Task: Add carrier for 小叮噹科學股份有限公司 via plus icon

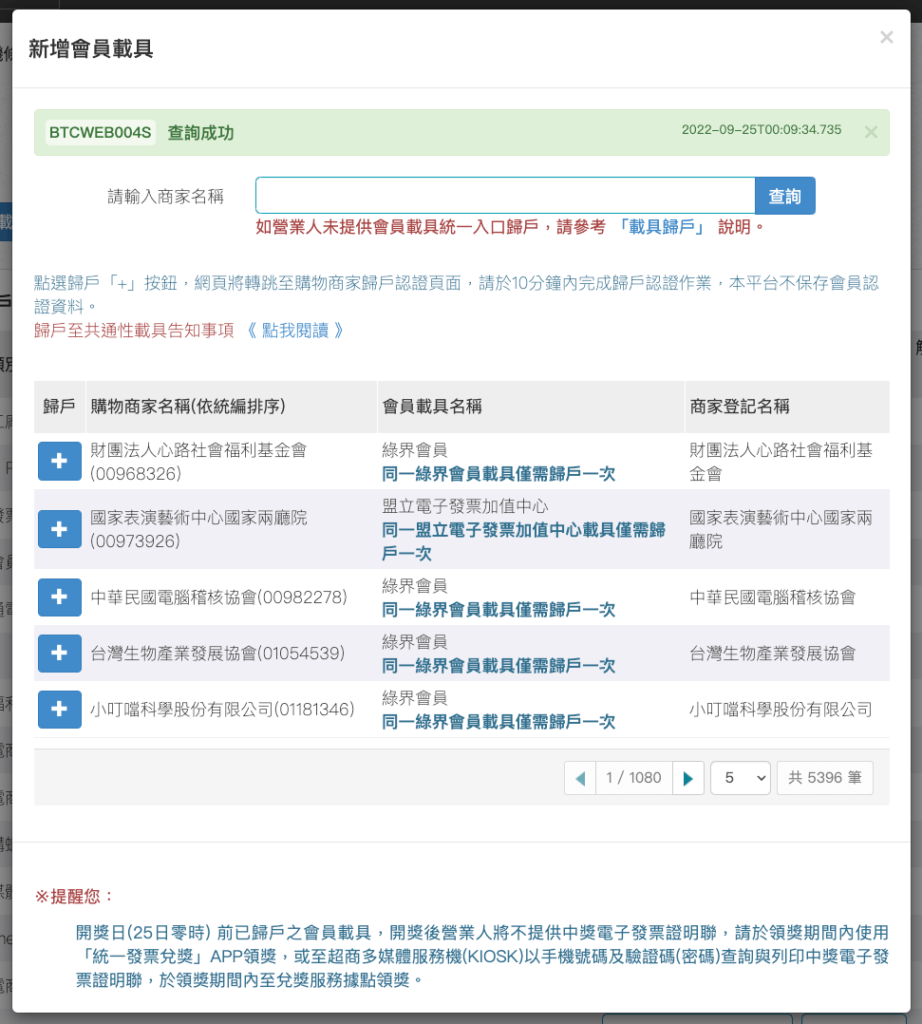Action: pyautogui.click(x=59, y=709)
